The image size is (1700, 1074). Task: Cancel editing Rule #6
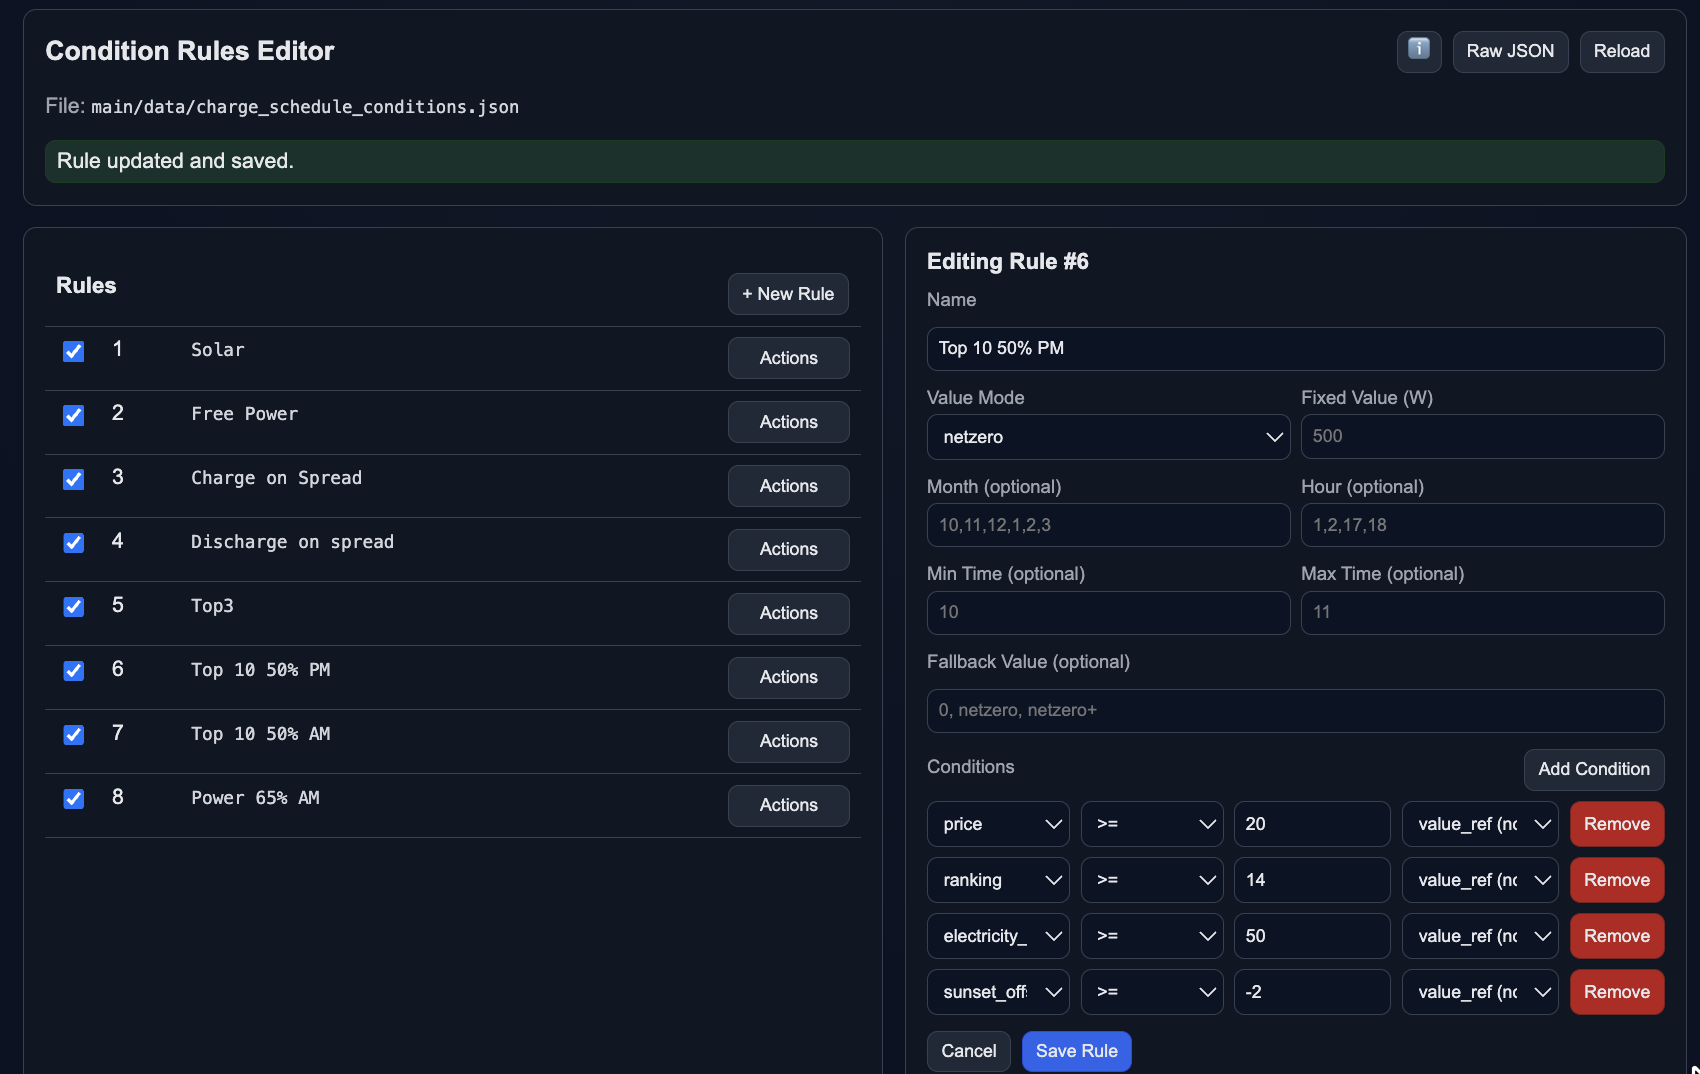tap(968, 1051)
